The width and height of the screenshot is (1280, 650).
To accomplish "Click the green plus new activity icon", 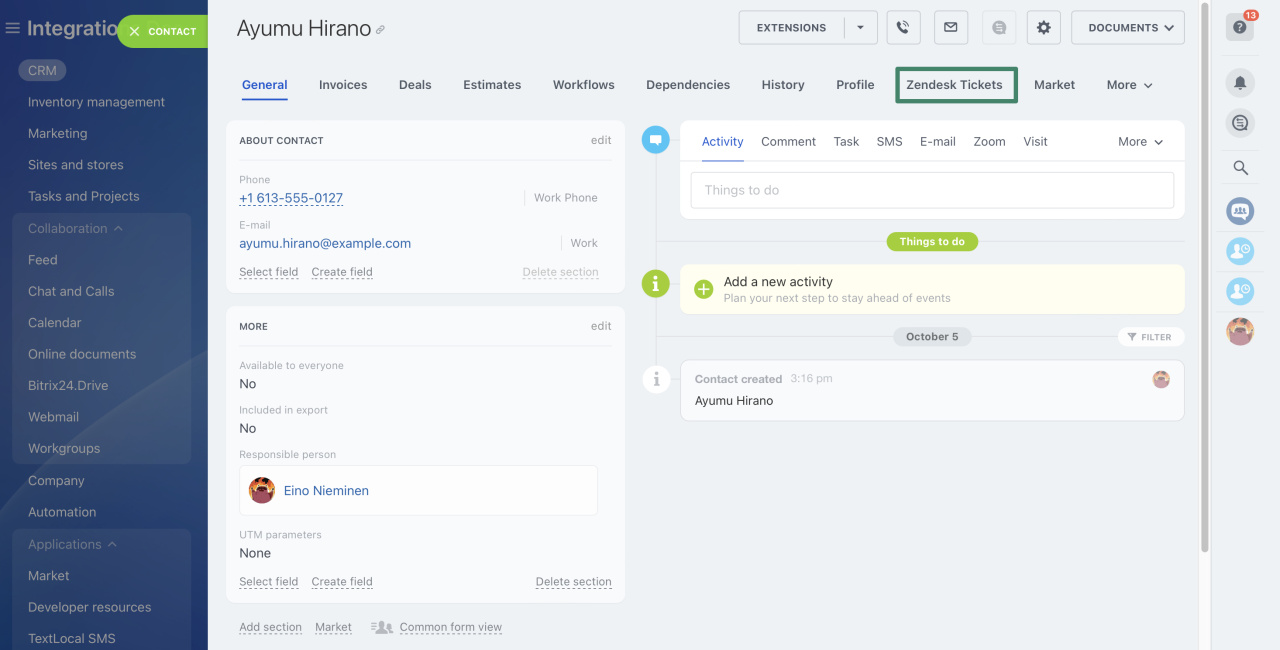I will 704,290.
